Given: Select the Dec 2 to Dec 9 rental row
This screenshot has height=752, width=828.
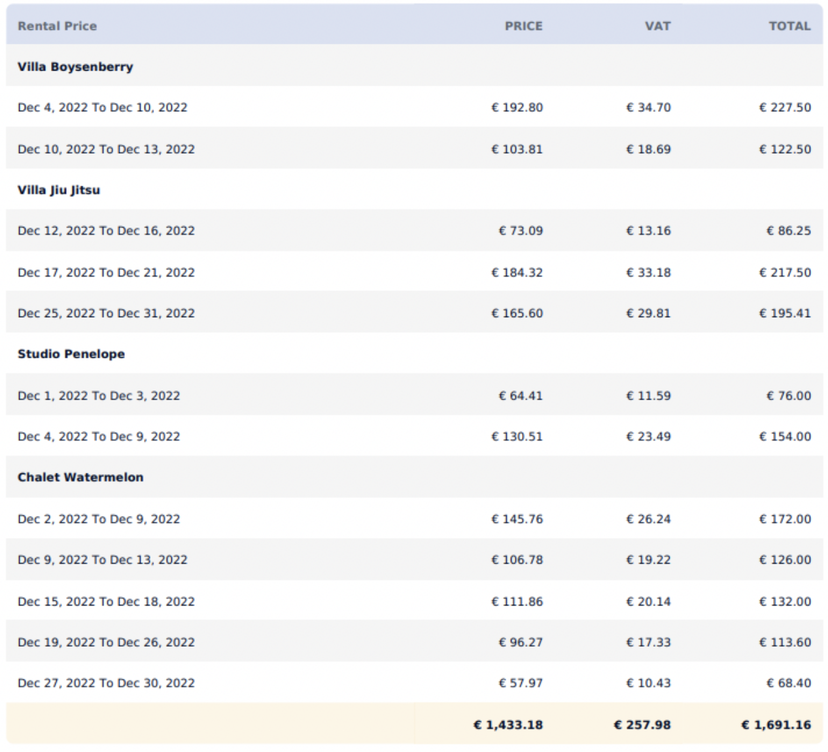Looking at the screenshot, I should click(x=100, y=519).
